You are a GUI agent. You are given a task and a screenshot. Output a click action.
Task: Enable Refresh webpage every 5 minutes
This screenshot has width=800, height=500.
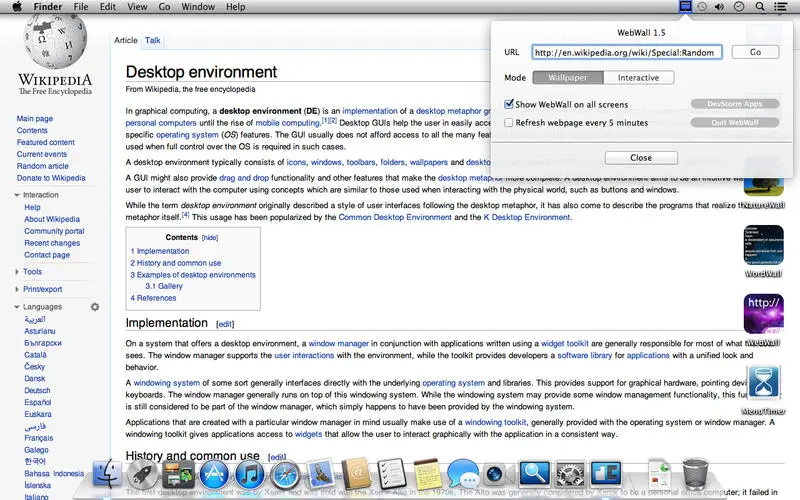[x=509, y=122]
